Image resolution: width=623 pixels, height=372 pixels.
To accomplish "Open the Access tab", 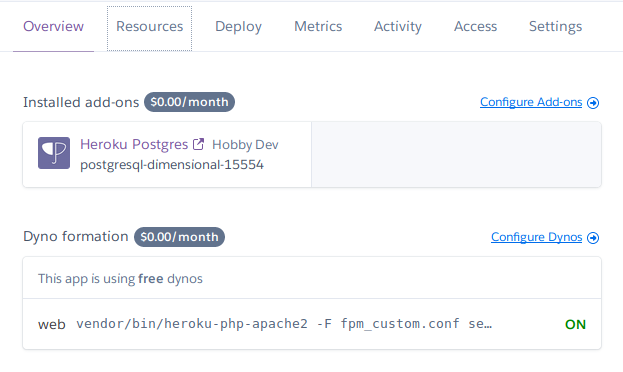I will pyautogui.click(x=476, y=26).
